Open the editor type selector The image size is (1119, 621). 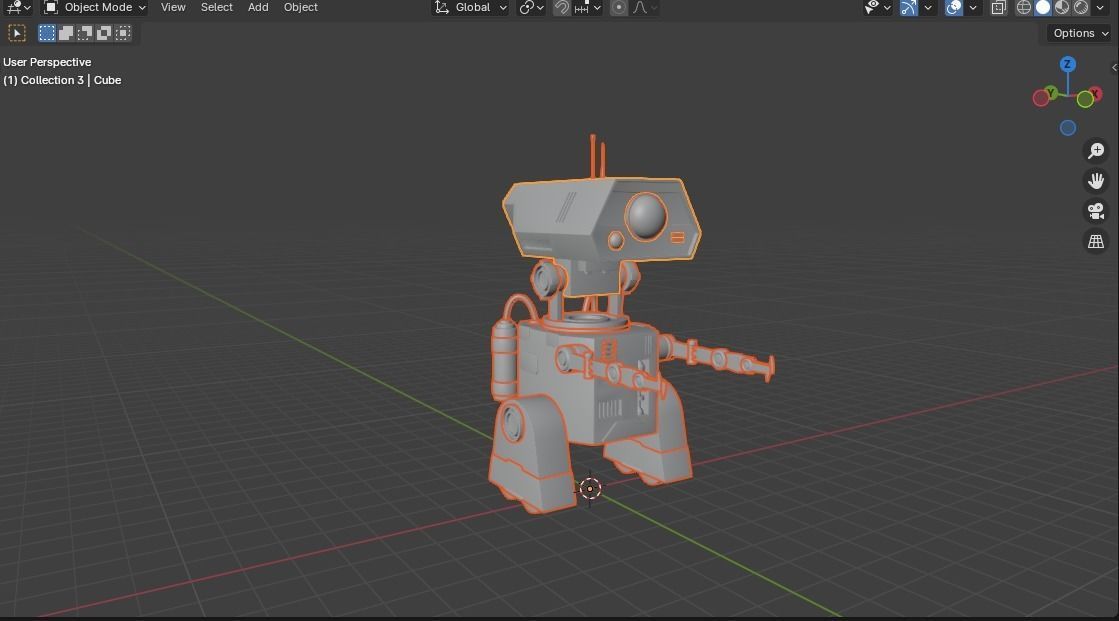click(17, 8)
